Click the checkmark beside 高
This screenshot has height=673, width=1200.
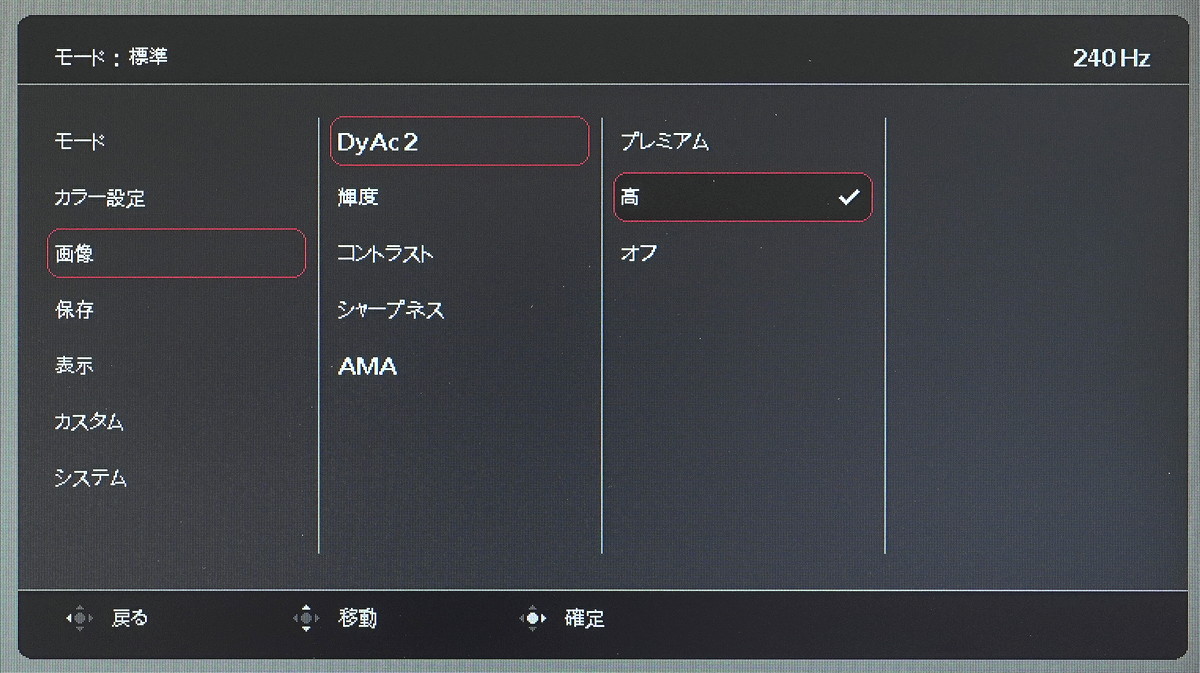click(849, 198)
